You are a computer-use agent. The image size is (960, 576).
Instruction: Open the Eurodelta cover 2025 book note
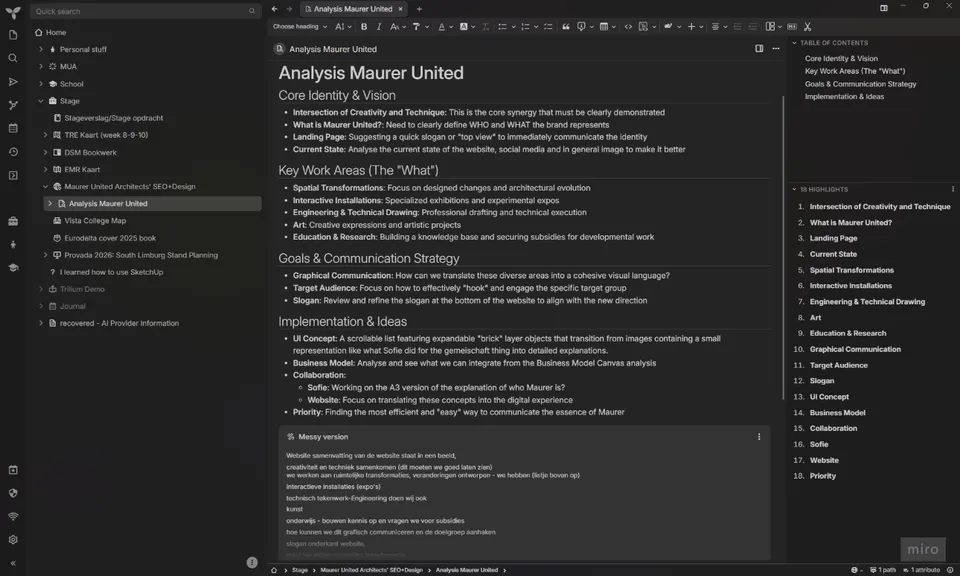110,238
